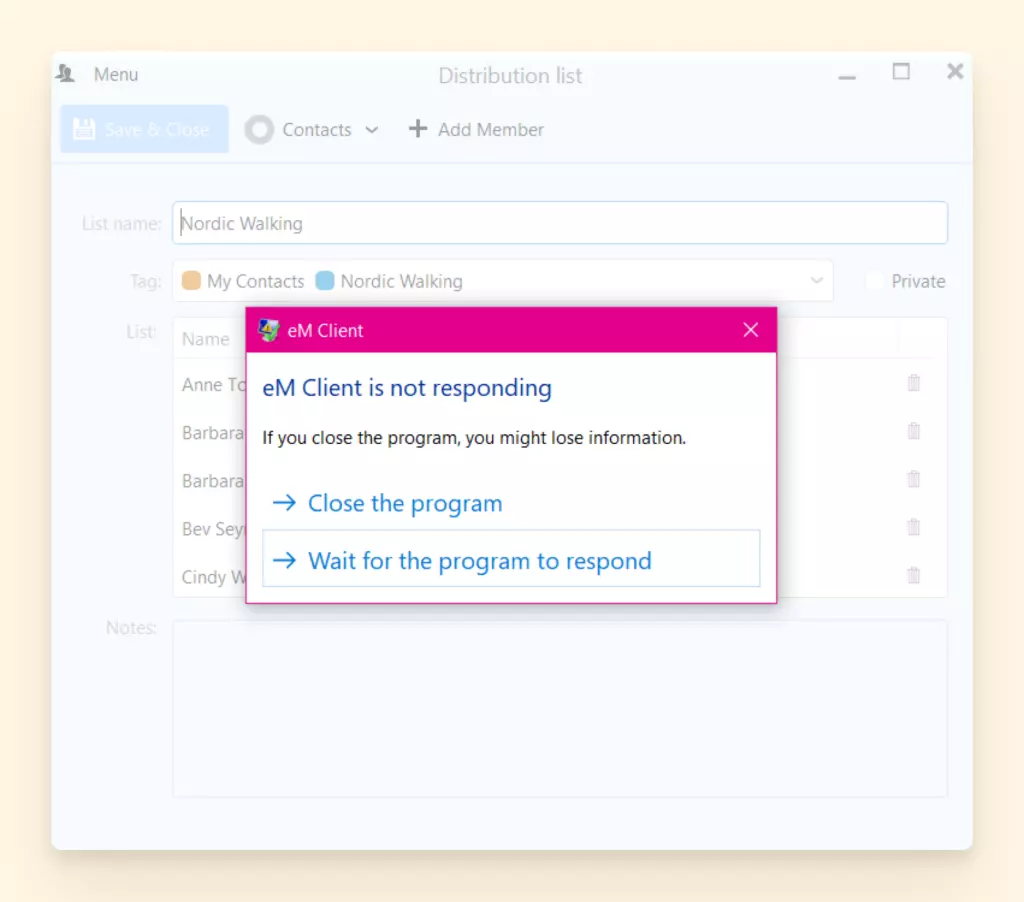Click the plus icon for Add Member
The image size is (1024, 902).
tap(418, 129)
